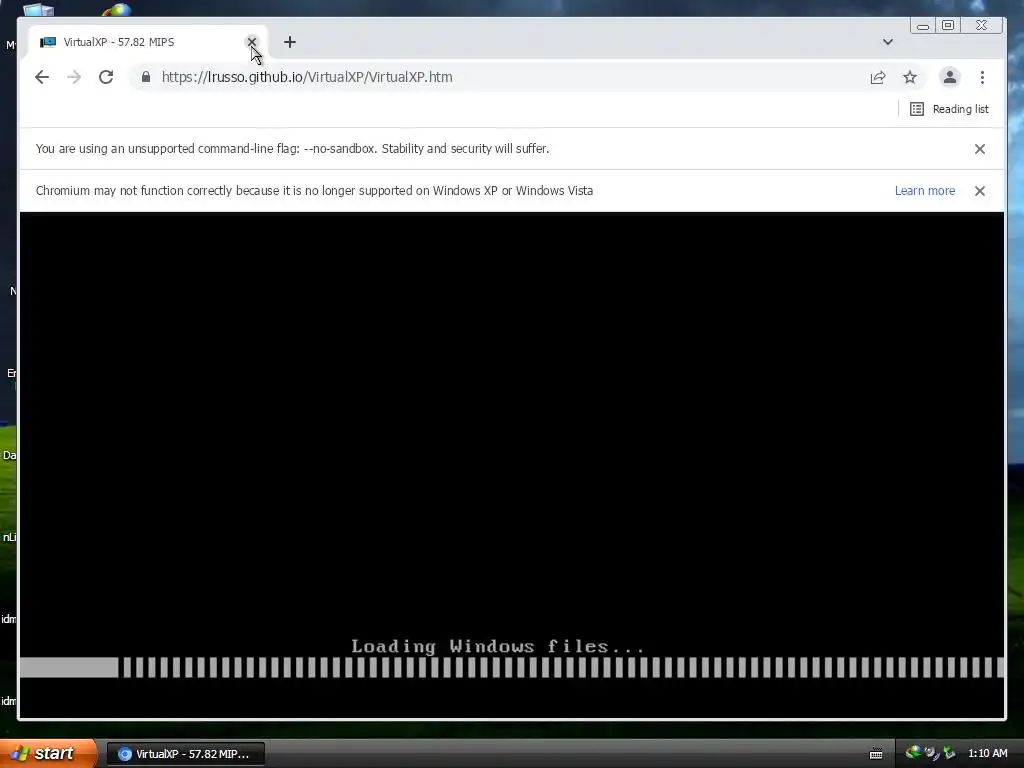
Task: Dismiss the Windows XP unsupported warning
Action: 980,191
